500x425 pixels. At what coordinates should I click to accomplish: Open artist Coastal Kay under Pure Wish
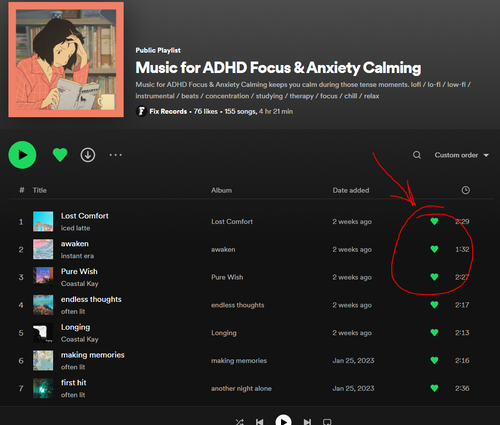coord(80,284)
